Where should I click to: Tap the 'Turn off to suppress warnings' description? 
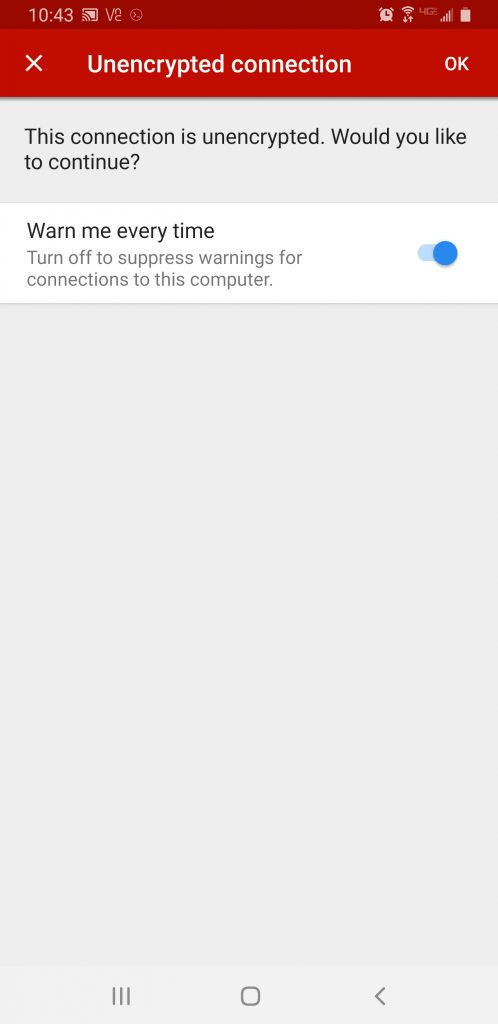click(x=164, y=268)
